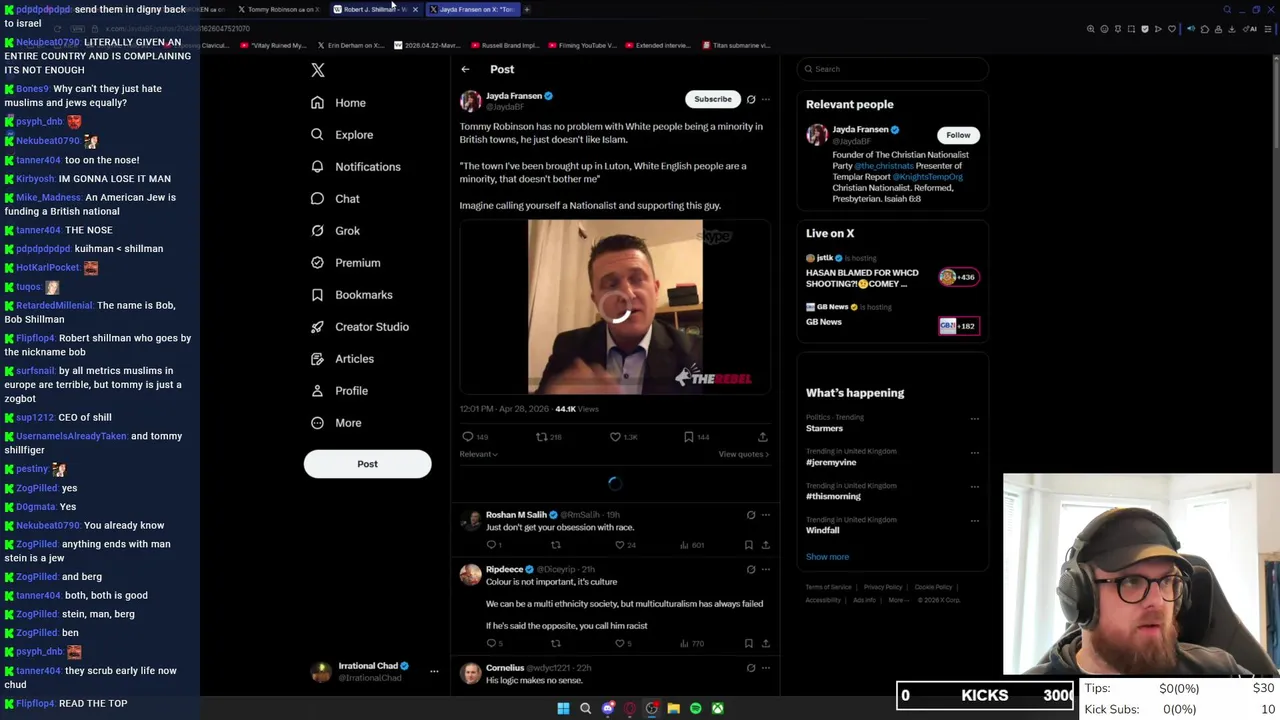This screenshot has width=1280, height=720.
Task: Go back with the arrow beside Post
Action: pyautogui.click(x=465, y=69)
